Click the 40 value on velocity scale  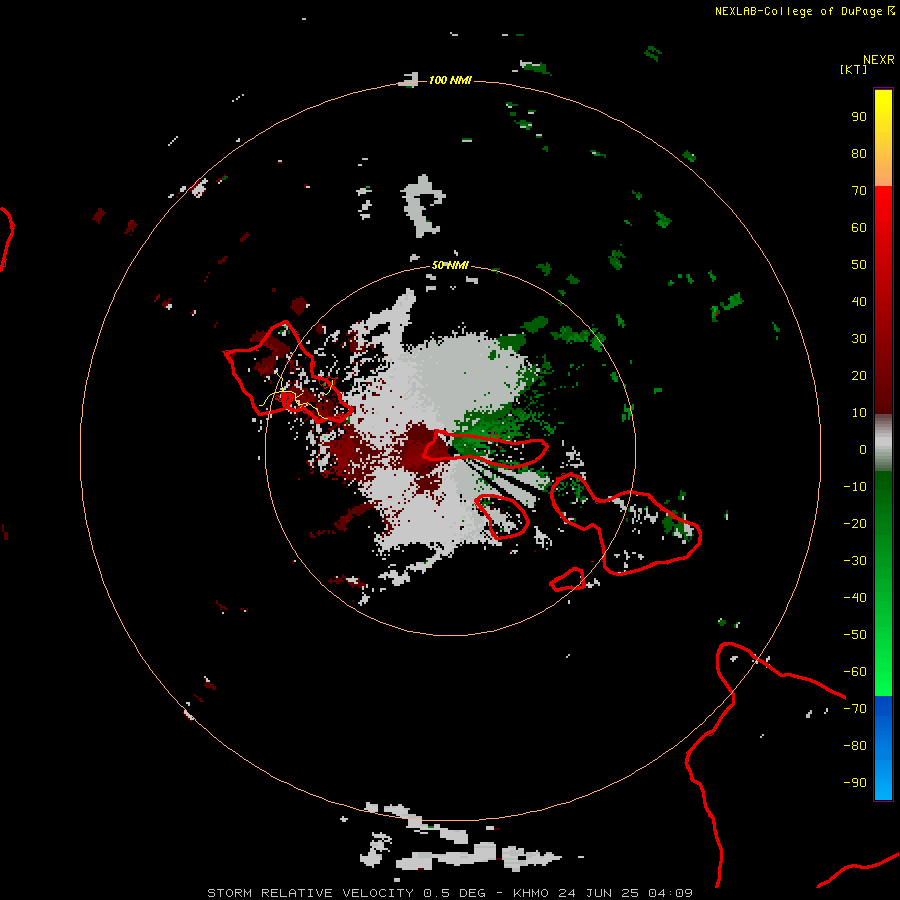coord(859,302)
